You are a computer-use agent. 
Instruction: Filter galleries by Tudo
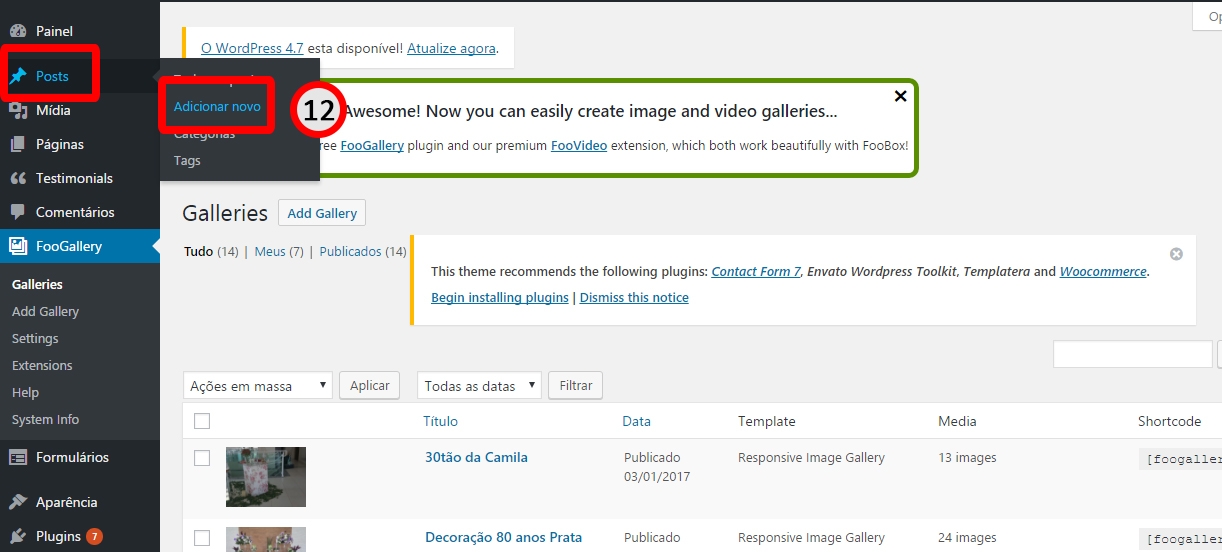point(199,251)
